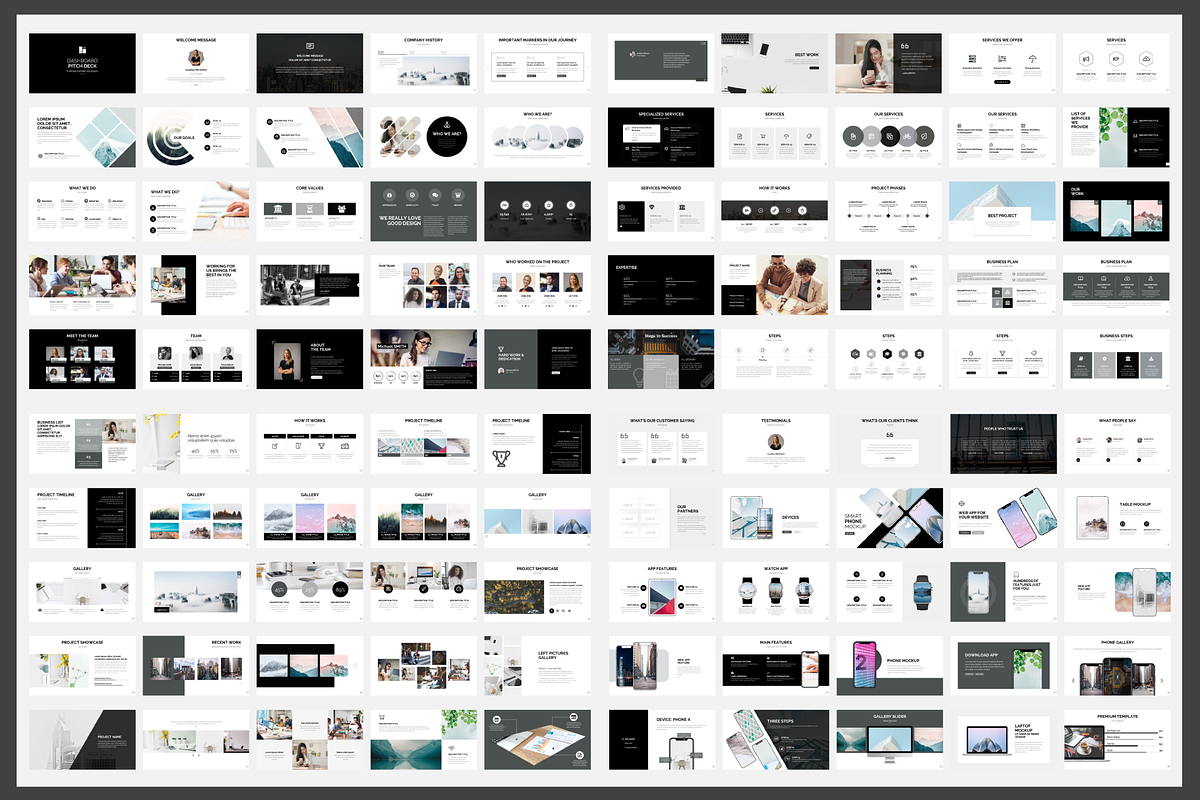Open the People Who Trust Us slide
Viewport: 1200px width, 800px height.
pos(1002,444)
